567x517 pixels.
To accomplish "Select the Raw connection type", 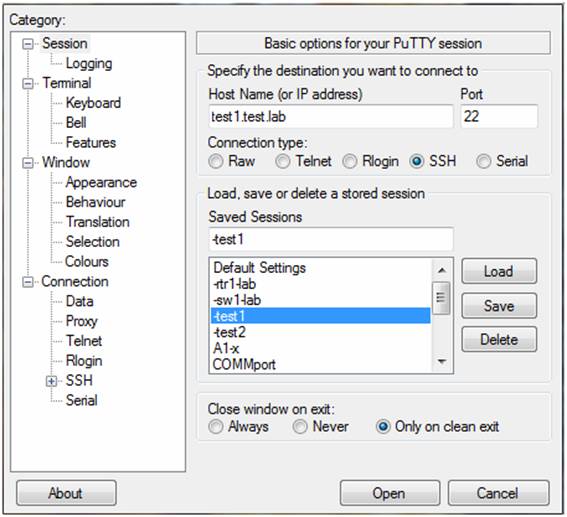I will pyautogui.click(x=216, y=161).
